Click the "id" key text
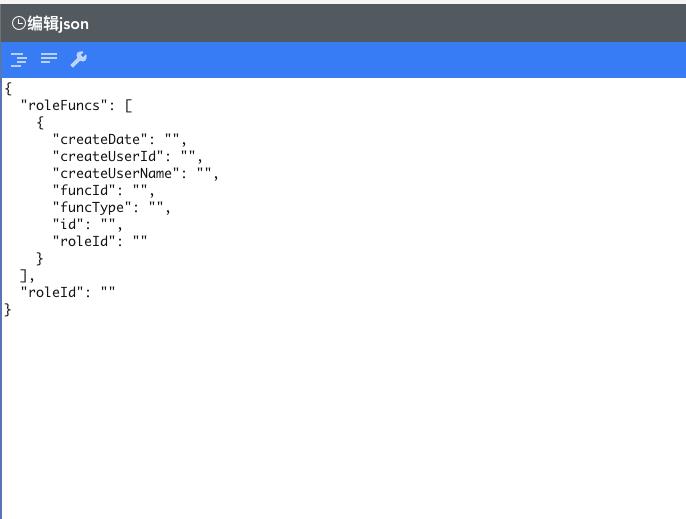This screenshot has width=686, height=519. [x=68, y=224]
